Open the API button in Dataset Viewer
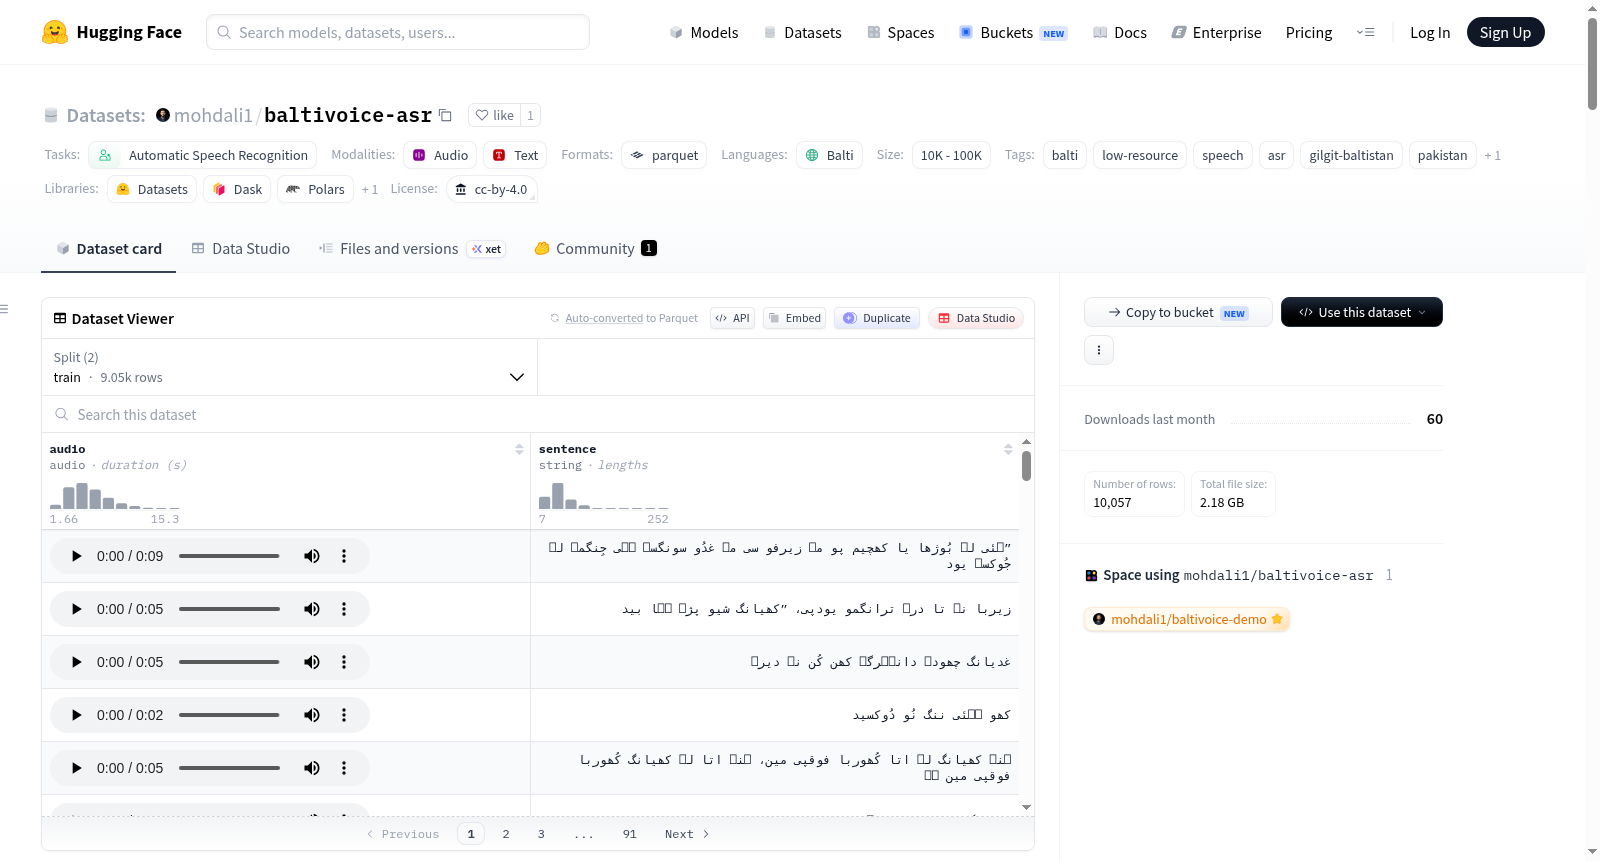Viewport: 1600px width, 861px height. pos(732,318)
